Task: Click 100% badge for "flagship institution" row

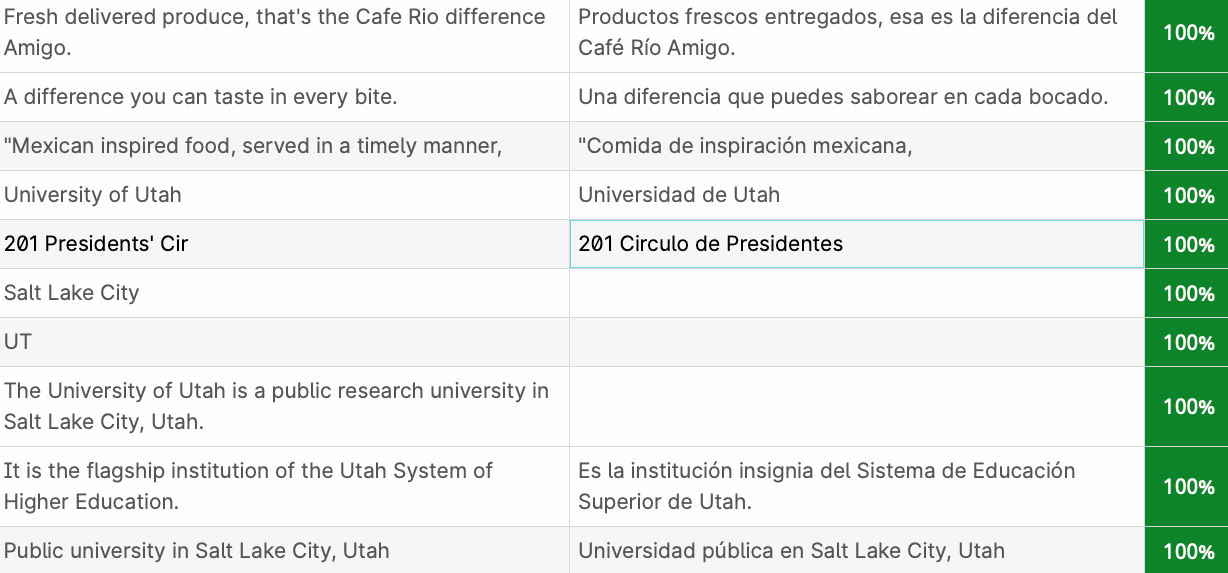Action: (x=1188, y=486)
